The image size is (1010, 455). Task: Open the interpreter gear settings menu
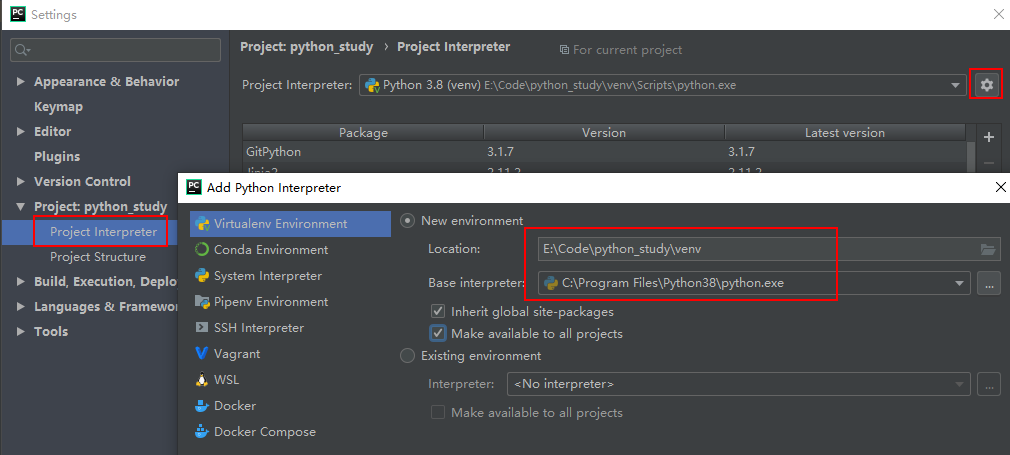tap(987, 84)
